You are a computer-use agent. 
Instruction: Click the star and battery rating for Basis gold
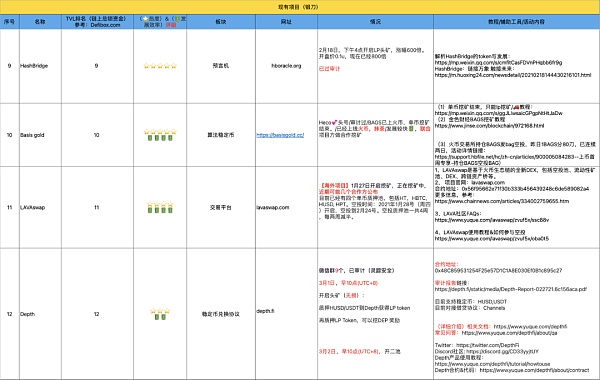click(160, 135)
